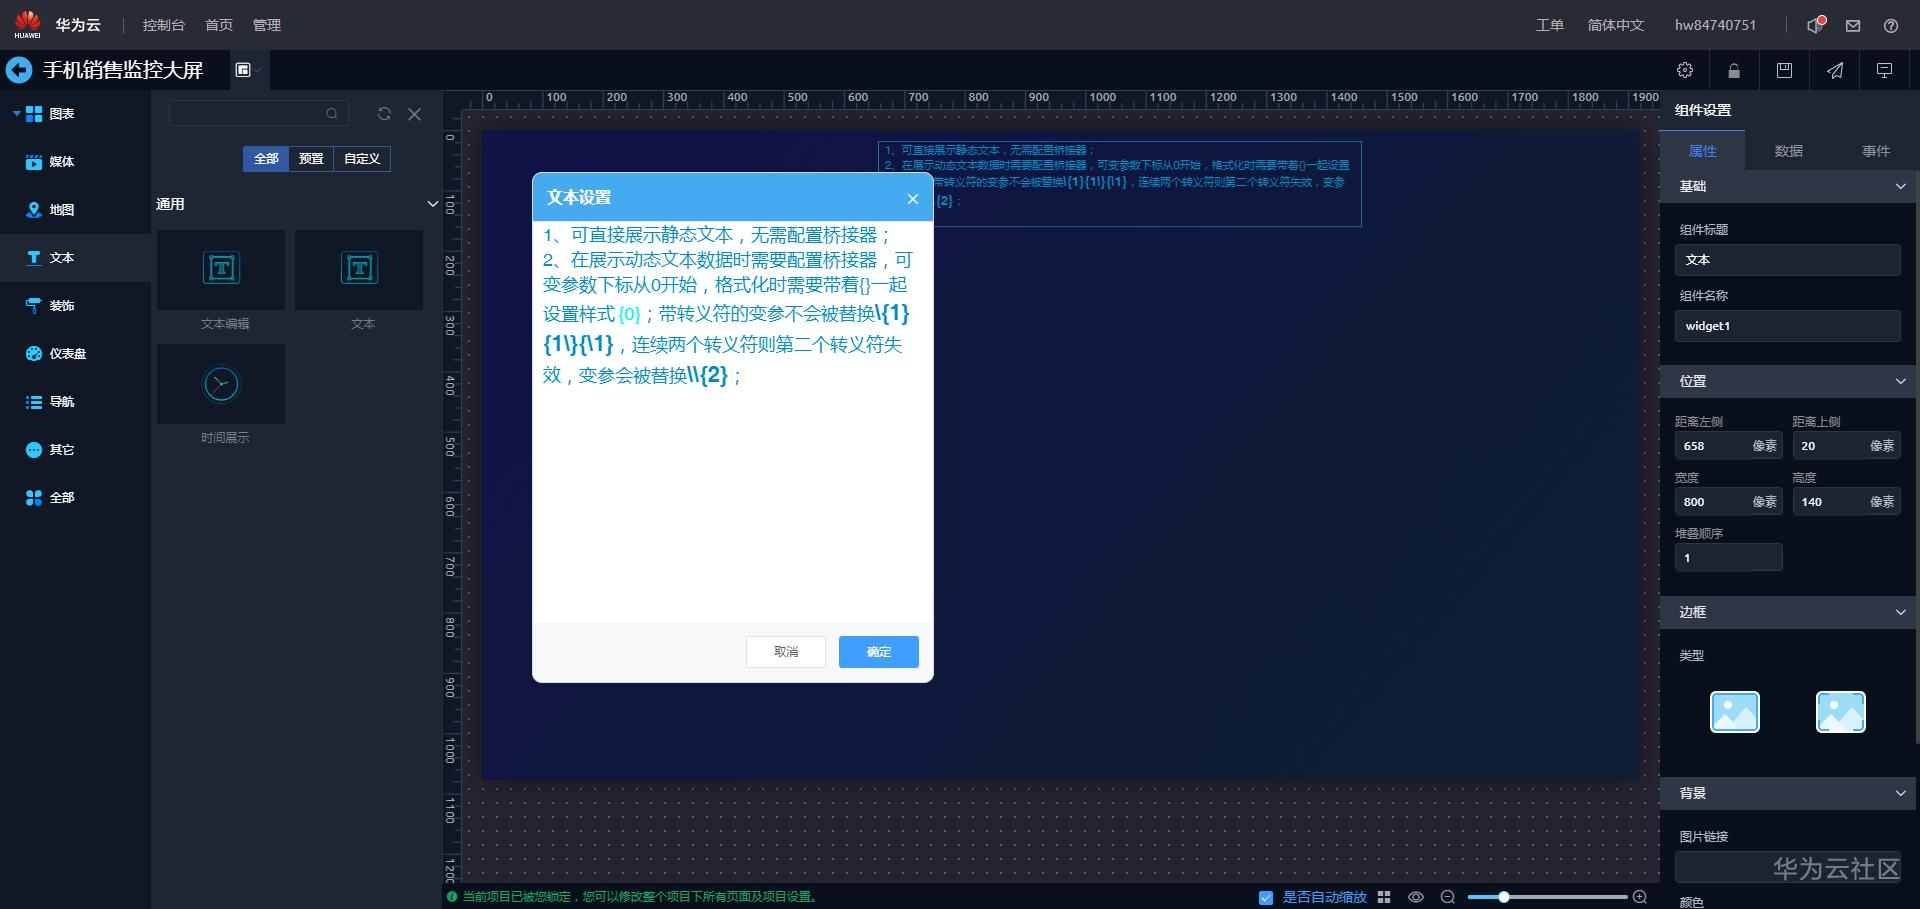This screenshot has height=909, width=1920.
Task: Go back using the blue arrow icon
Action: (x=19, y=70)
